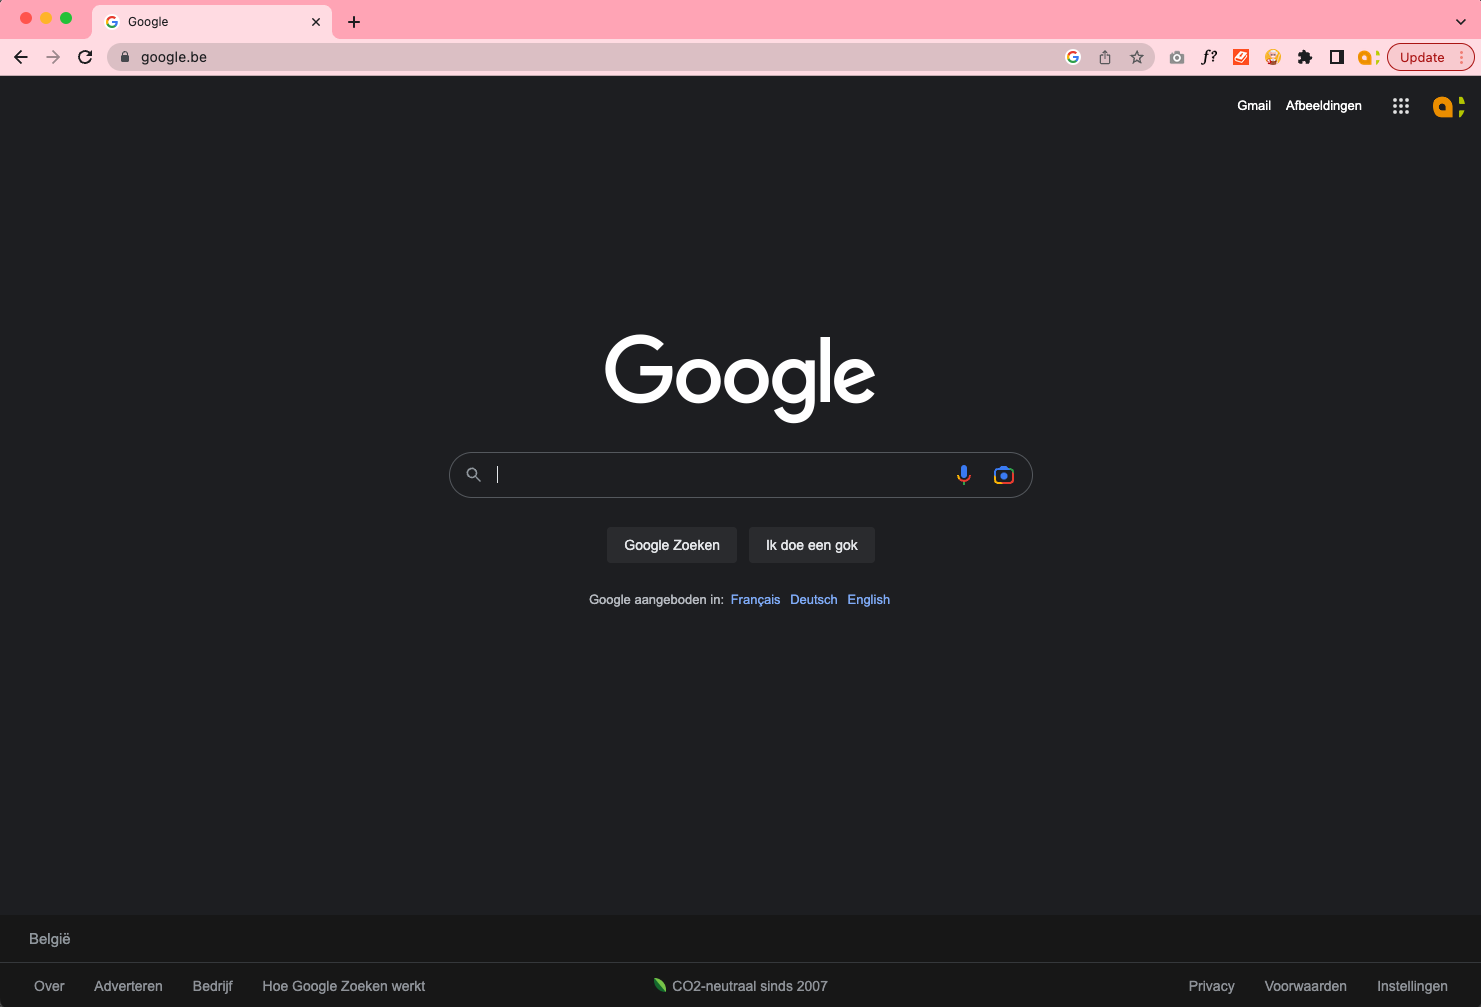This screenshot has width=1481, height=1007.
Task: Open Instellingen in the footer
Action: pos(1412,986)
